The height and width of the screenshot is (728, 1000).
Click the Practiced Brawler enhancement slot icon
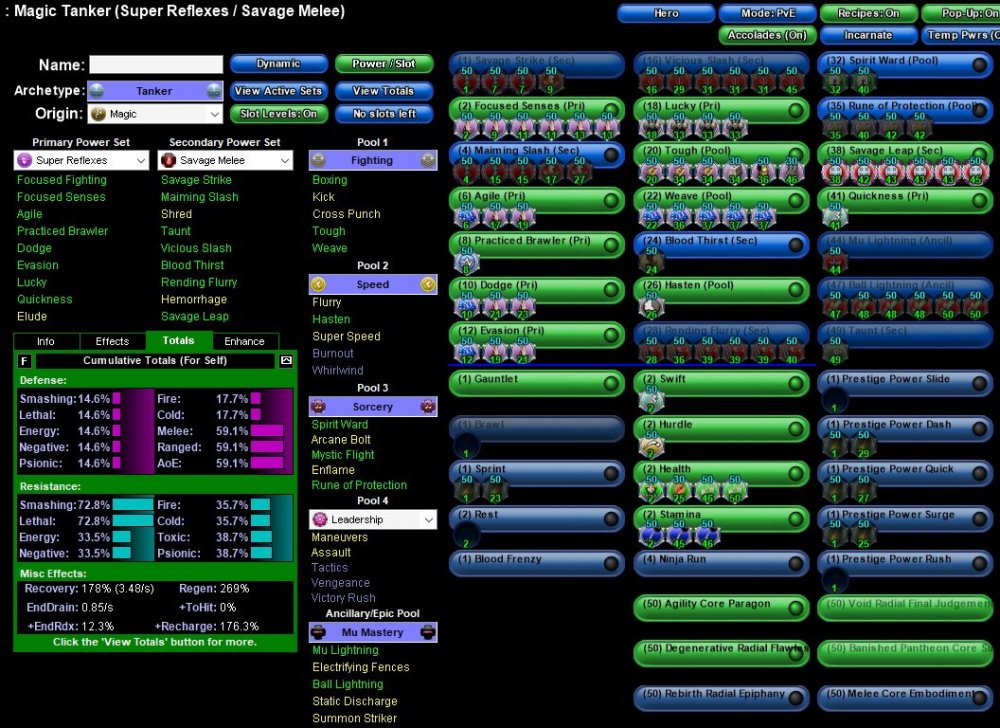[x=466, y=263]
